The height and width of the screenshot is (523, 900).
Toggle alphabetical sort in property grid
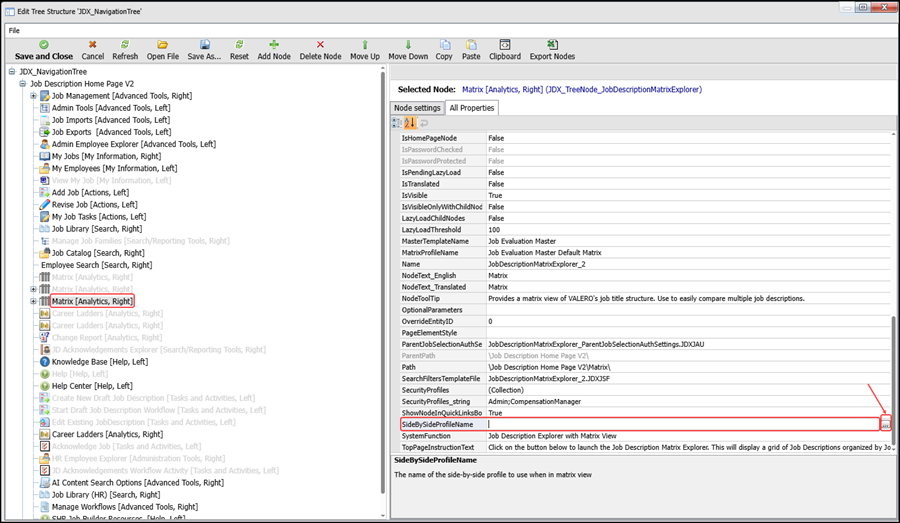coord(410,123)
